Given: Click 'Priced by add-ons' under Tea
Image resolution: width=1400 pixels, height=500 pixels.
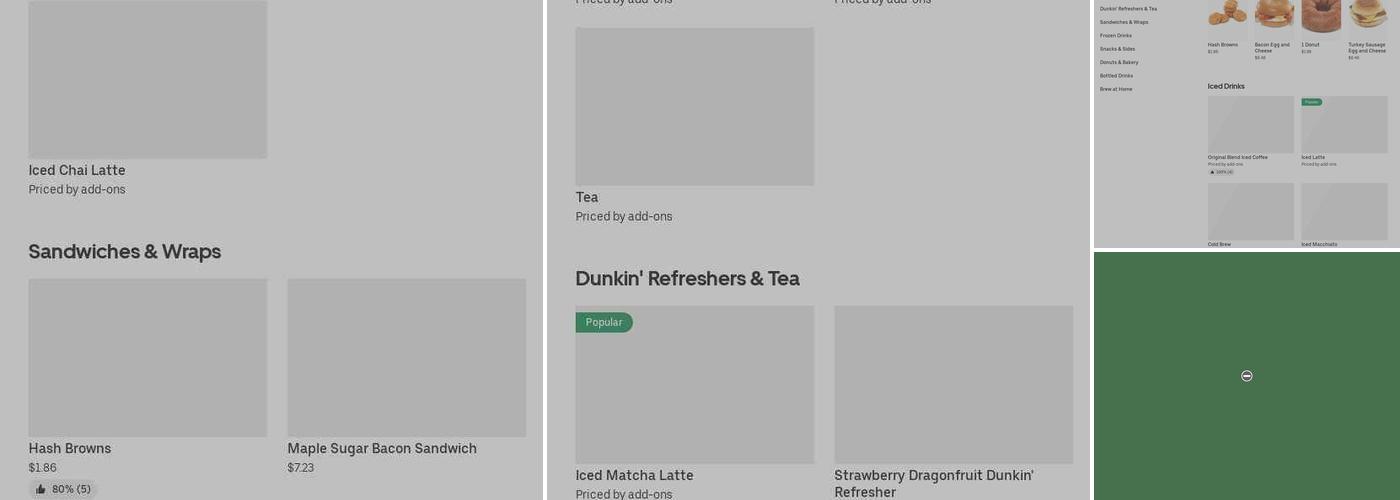Looking at the screenshot, I should (x=624, y=217).
